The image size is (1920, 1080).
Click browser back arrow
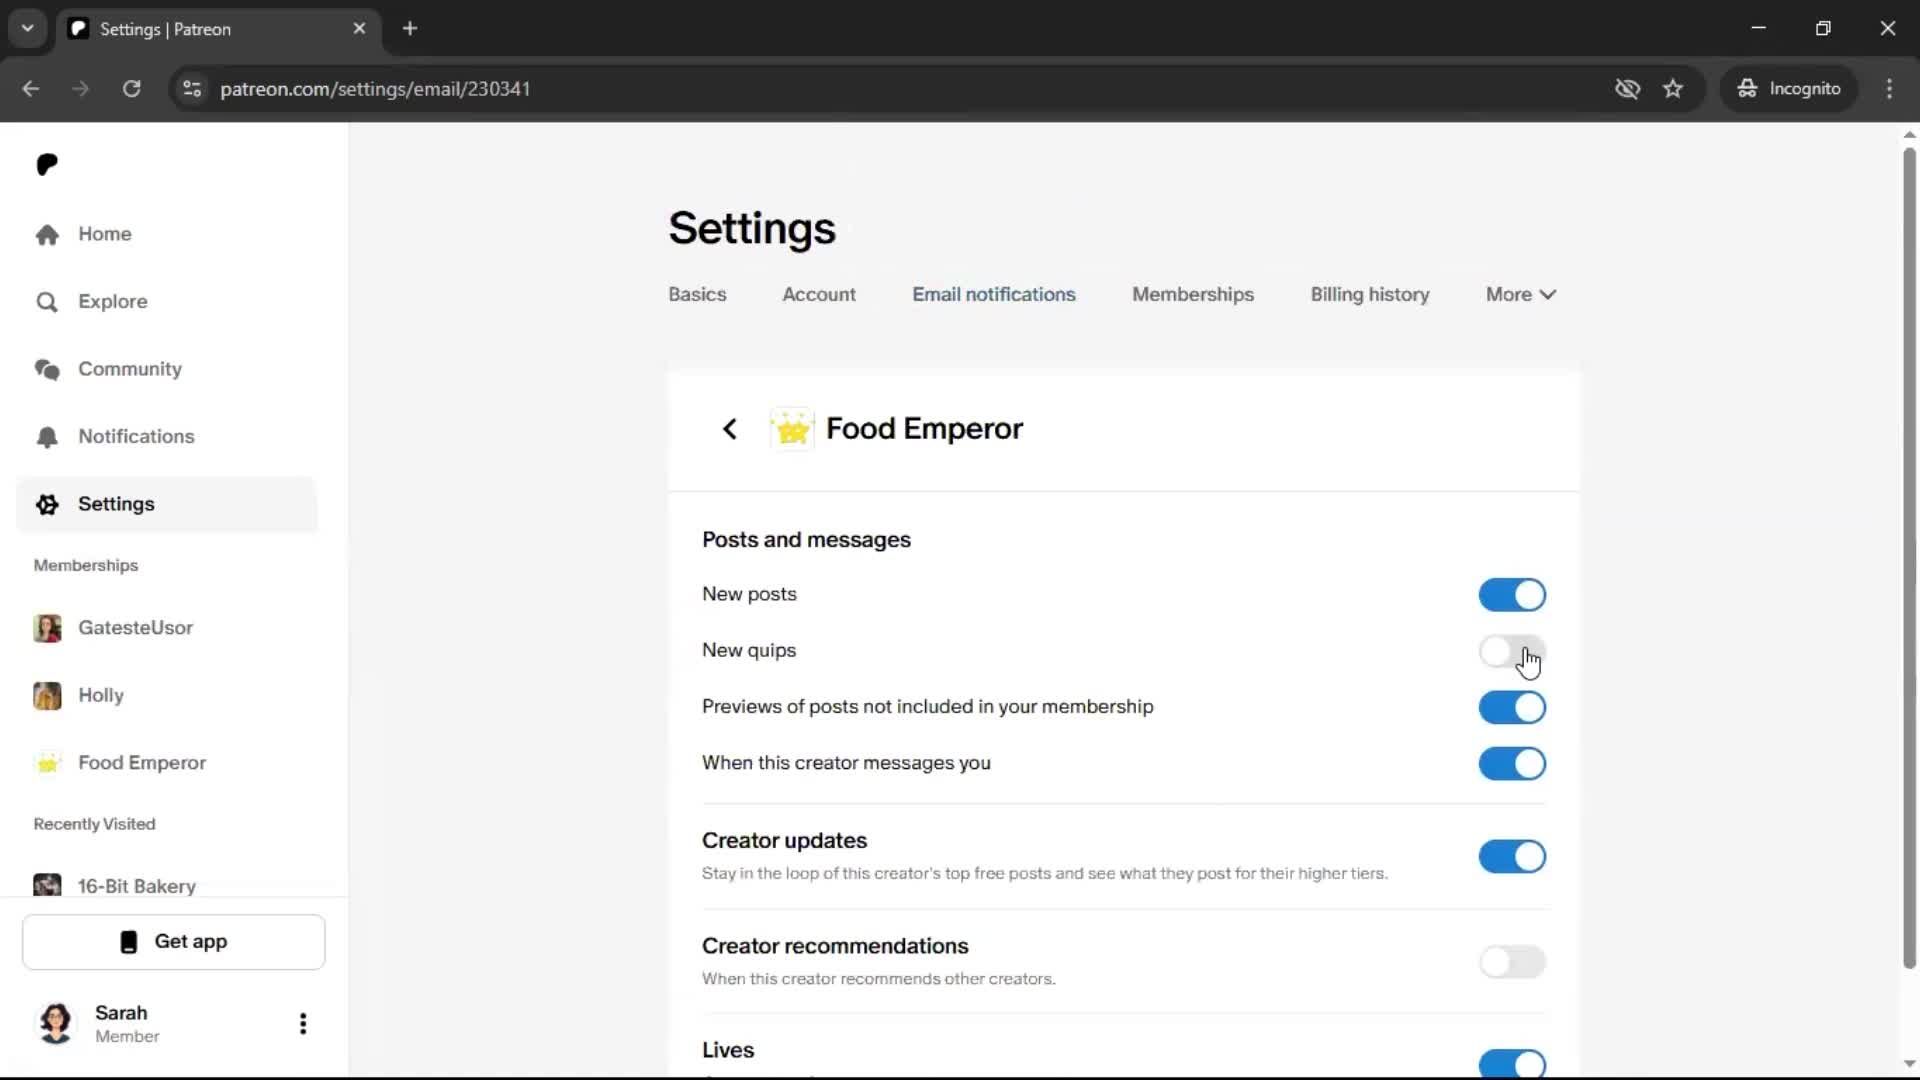click(31, 89)
